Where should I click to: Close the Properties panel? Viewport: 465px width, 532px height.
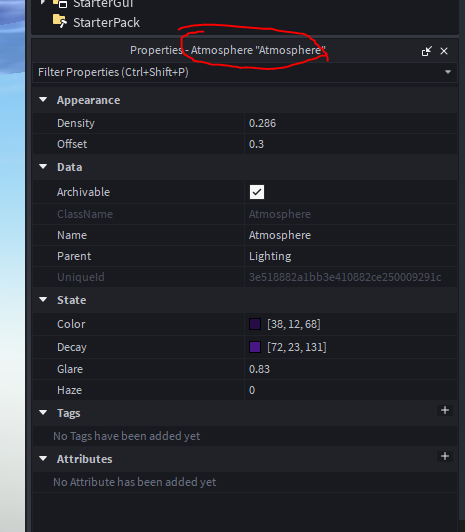click(444, 51)
